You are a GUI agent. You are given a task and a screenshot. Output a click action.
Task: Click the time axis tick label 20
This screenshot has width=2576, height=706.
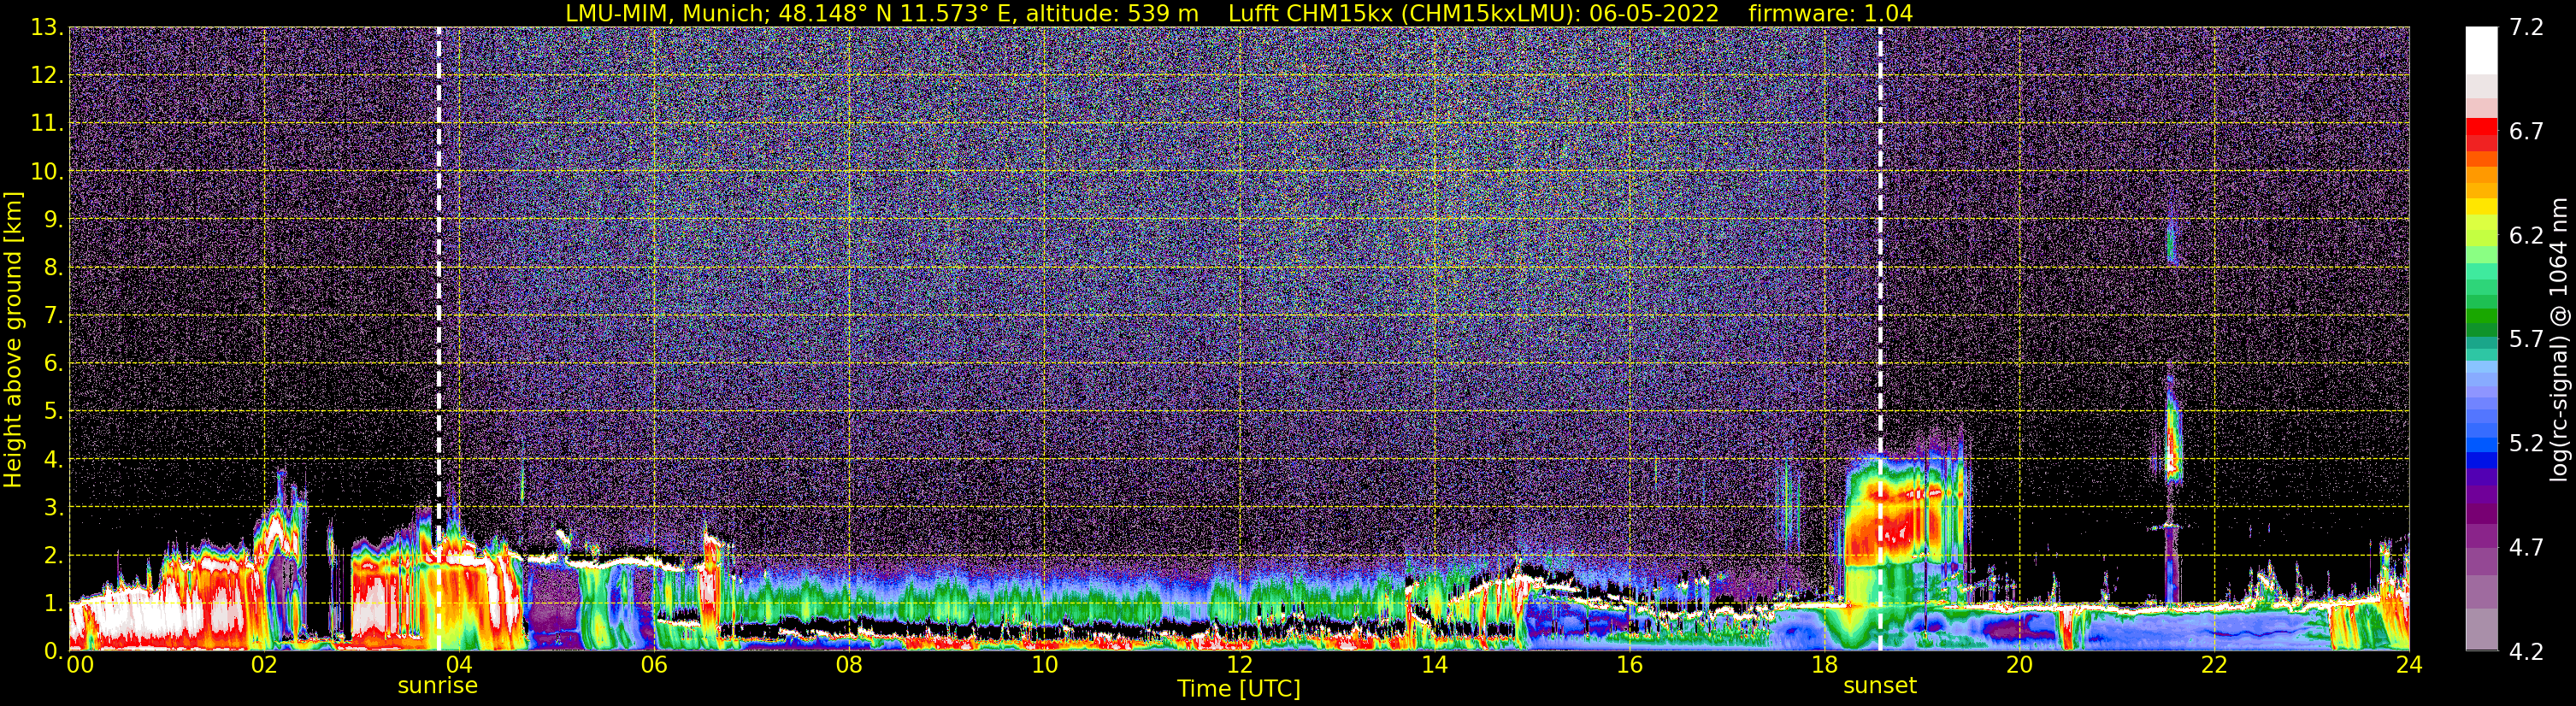[x=2019, y=665]
